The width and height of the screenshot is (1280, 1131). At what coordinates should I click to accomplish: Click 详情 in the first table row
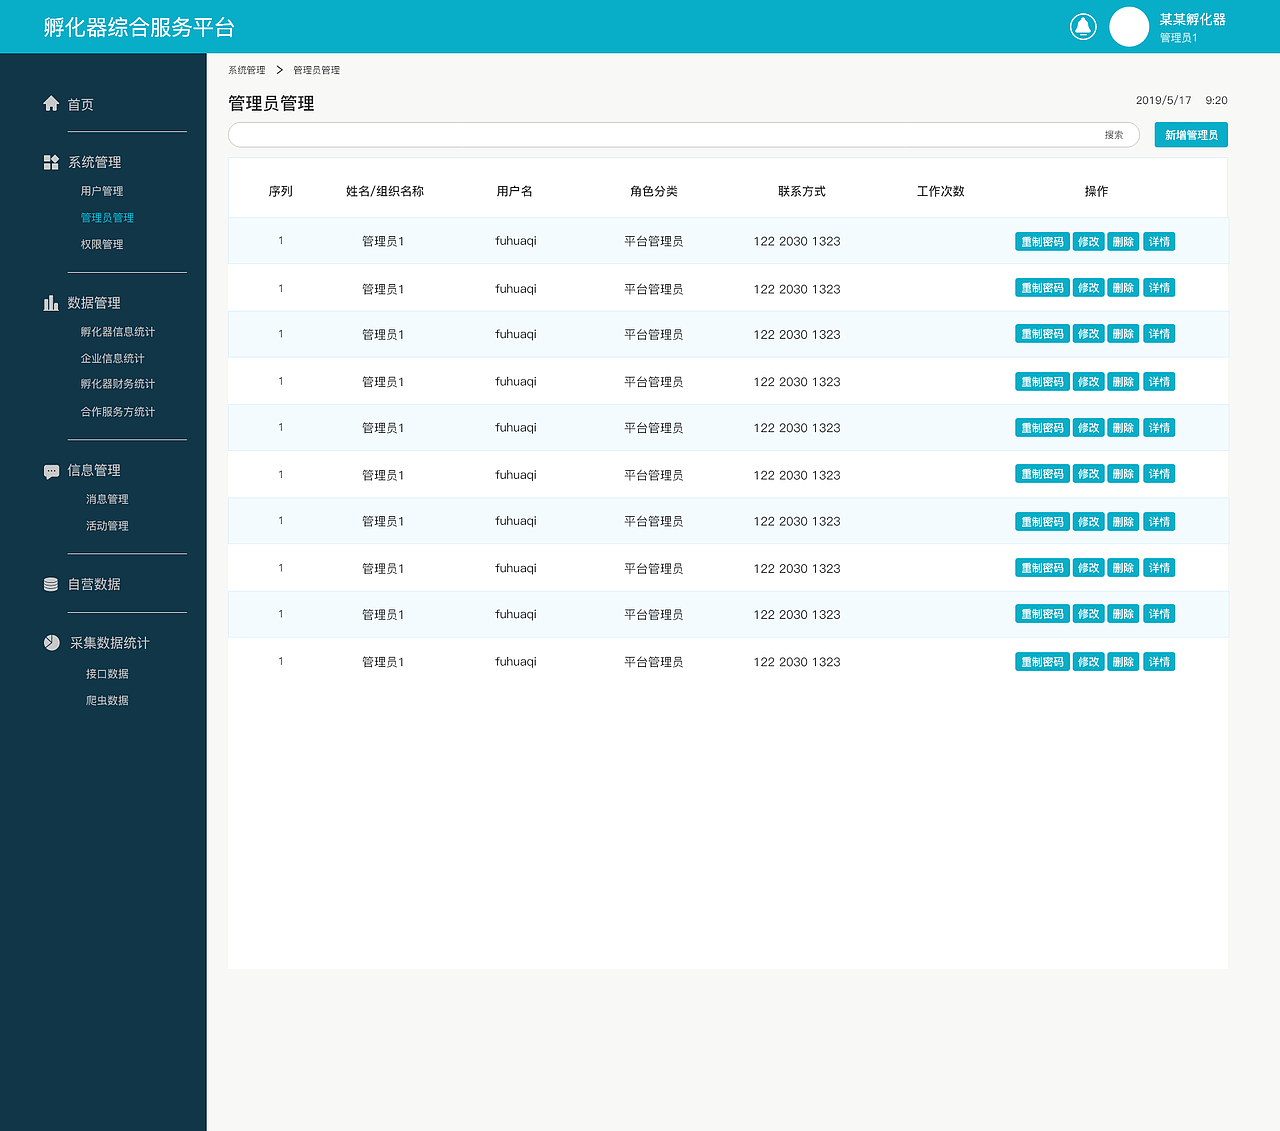click(x=1159, y=242)
